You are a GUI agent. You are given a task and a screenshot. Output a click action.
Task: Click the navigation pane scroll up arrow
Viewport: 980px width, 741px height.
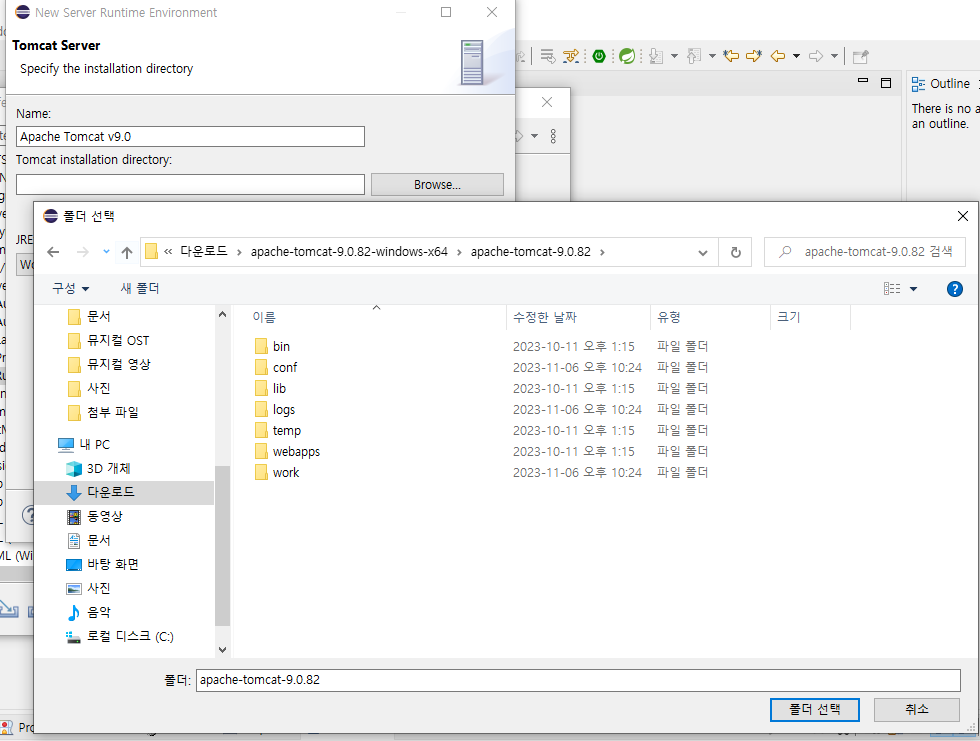(x=222, y=314)
